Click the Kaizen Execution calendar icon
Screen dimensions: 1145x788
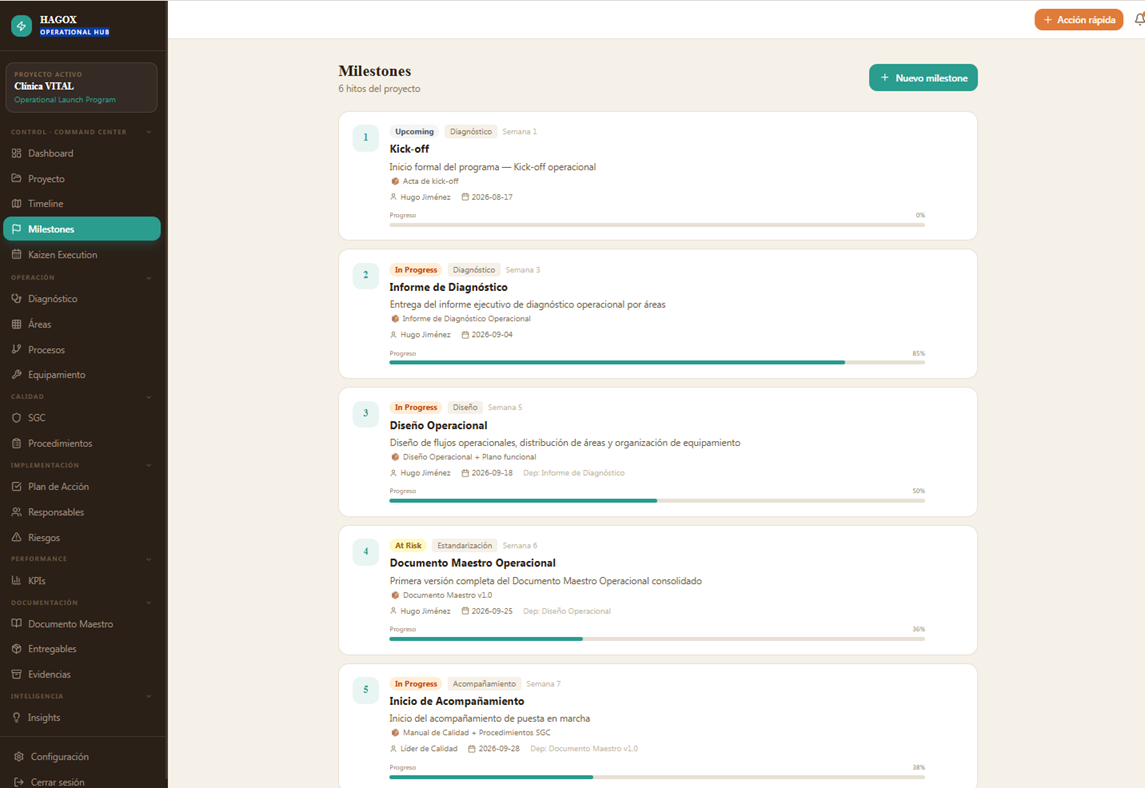point(17,254)
